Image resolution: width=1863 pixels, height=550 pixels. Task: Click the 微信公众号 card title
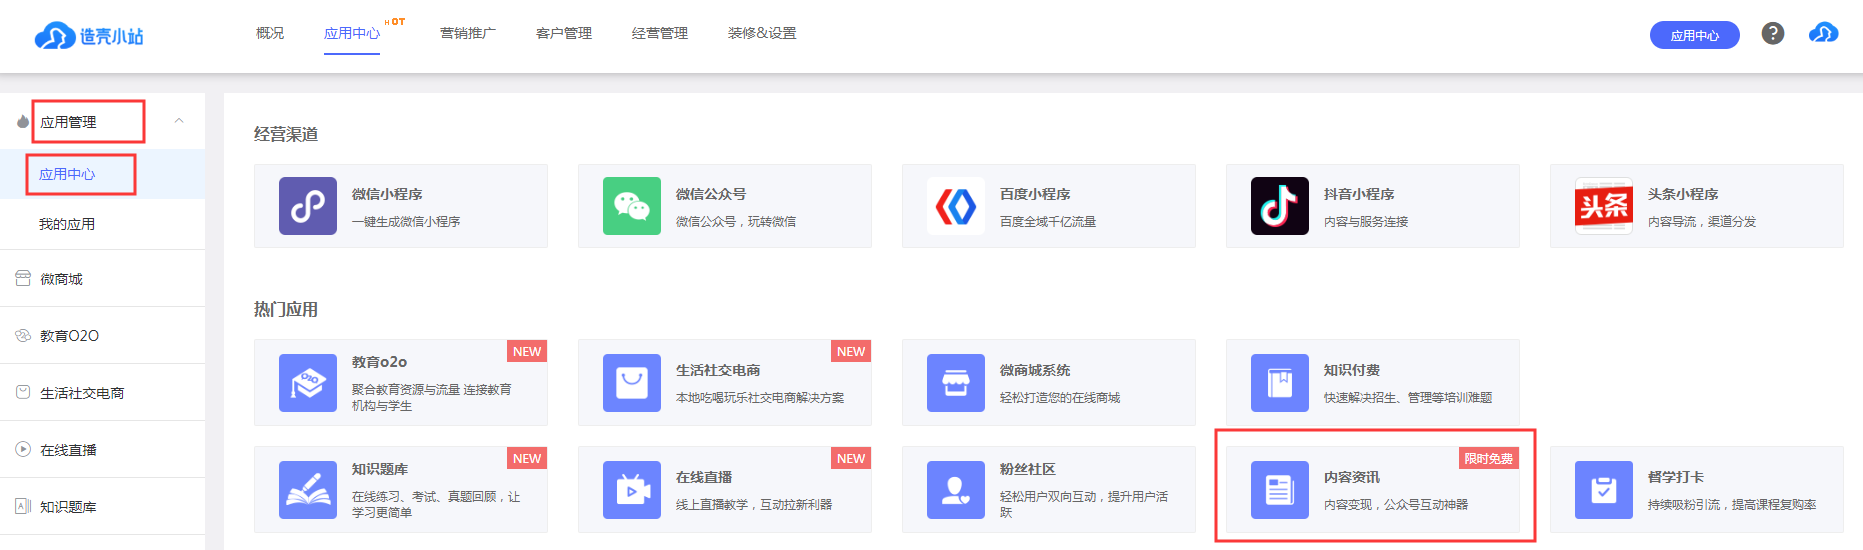click(711, 194)
